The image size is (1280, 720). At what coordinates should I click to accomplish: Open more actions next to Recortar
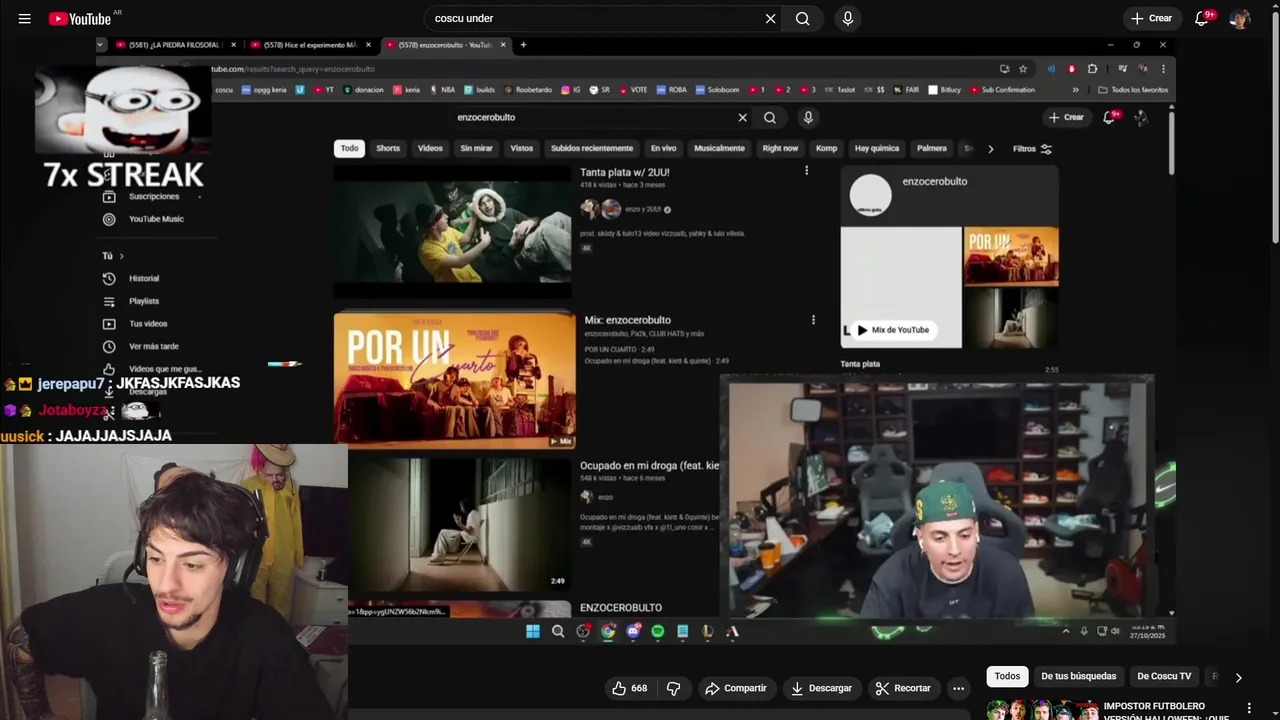coord(958,688)
